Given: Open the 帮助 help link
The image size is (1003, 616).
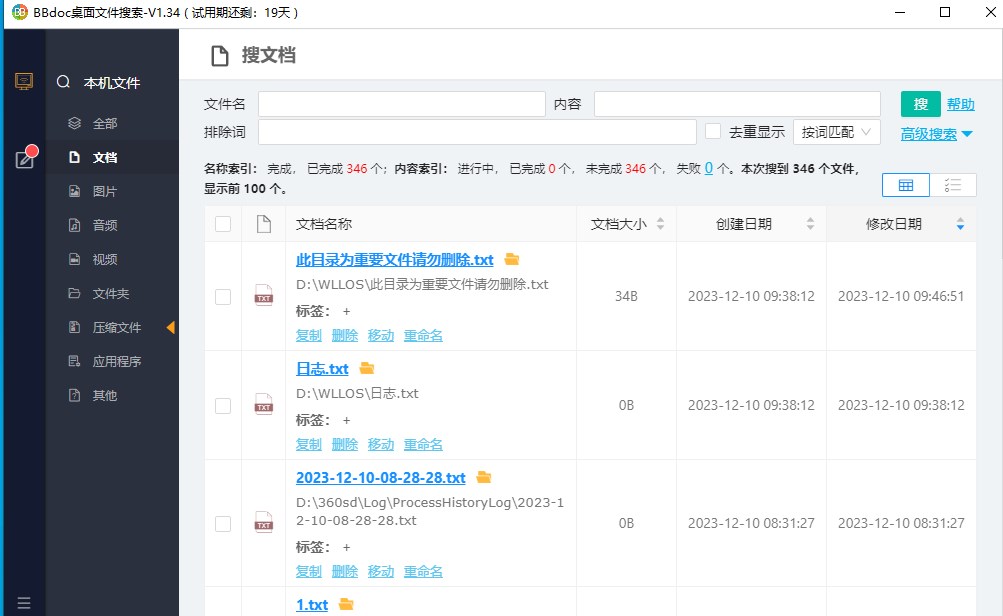Looking at the screenshot, I should click(x=960, y=104).
